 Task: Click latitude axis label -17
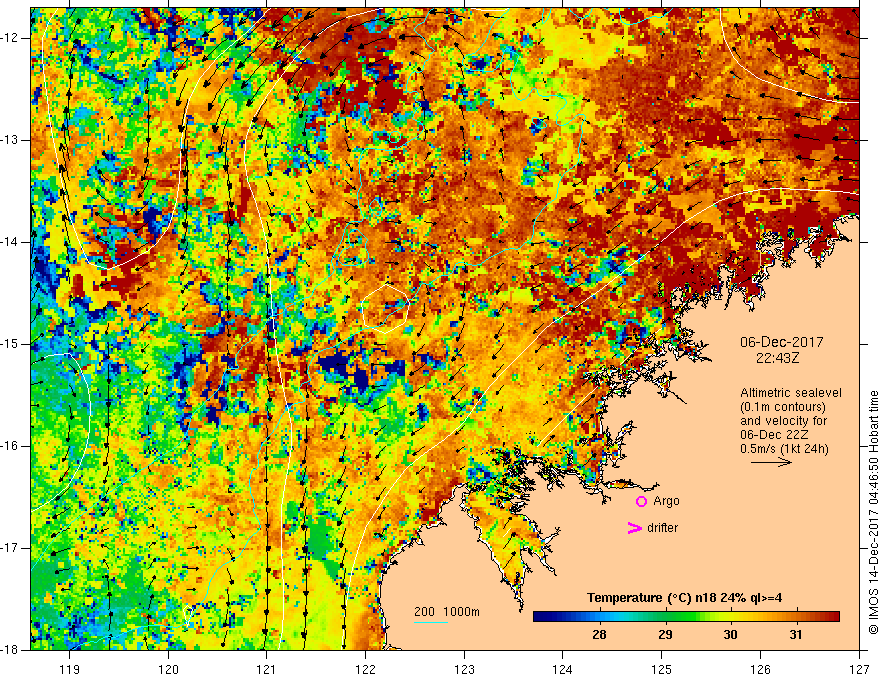(10, 548)
